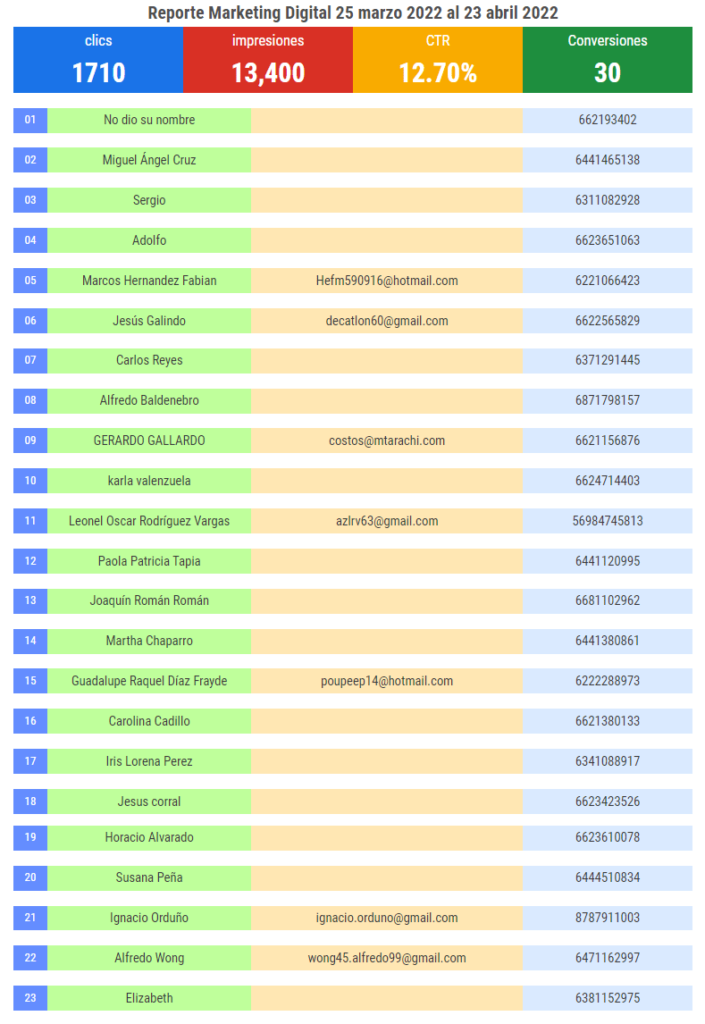Click email ignacio.orduno@gmail.com

pos(387,918)
